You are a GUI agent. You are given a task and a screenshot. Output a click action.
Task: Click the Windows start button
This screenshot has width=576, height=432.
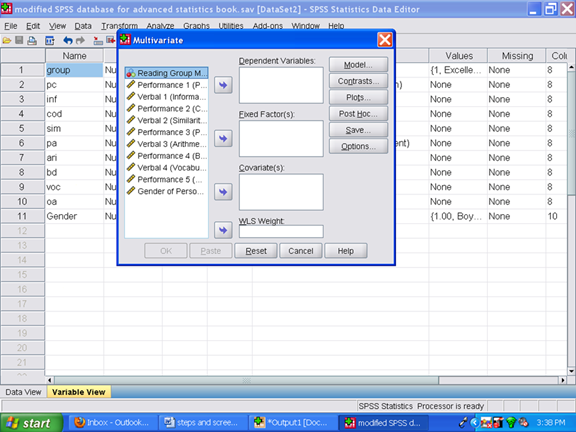tap(32, 423)
